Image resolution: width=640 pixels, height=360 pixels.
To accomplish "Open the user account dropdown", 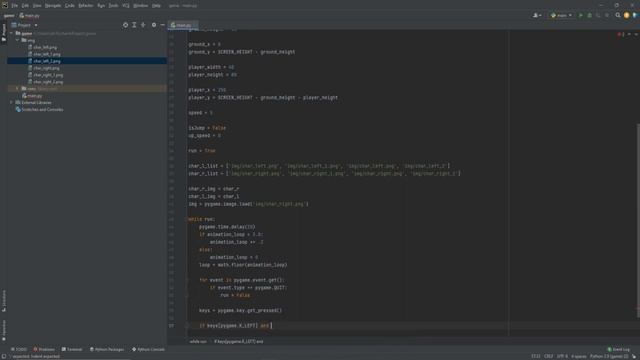I will pyautogui.click(x=538, y=16).
